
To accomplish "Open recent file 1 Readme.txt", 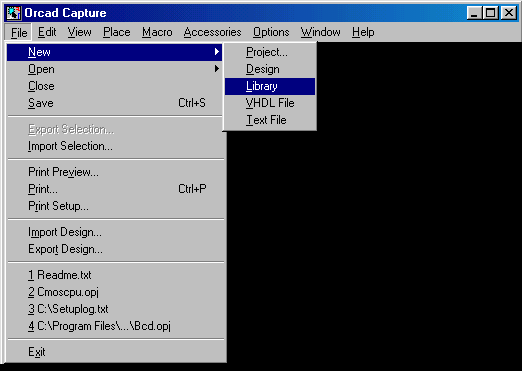I will tap(116, 275).
